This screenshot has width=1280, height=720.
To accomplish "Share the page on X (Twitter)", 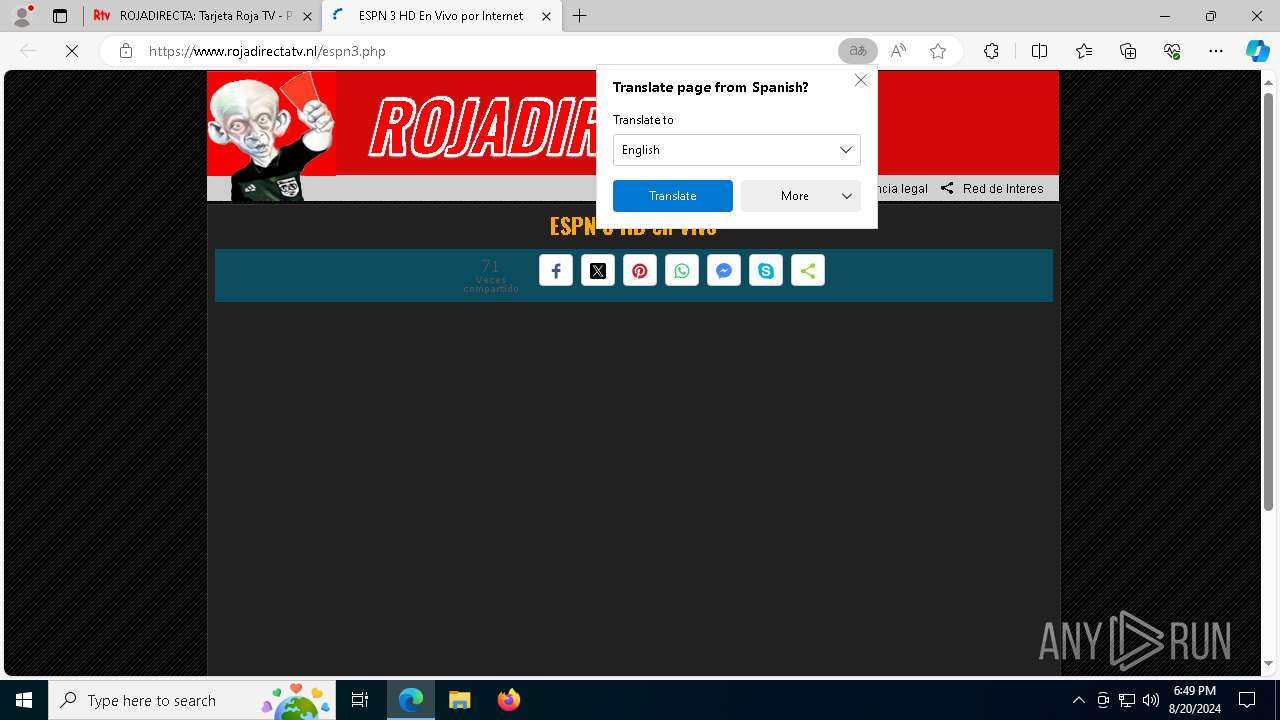I will pyautogui.click(x=598, y=271).
